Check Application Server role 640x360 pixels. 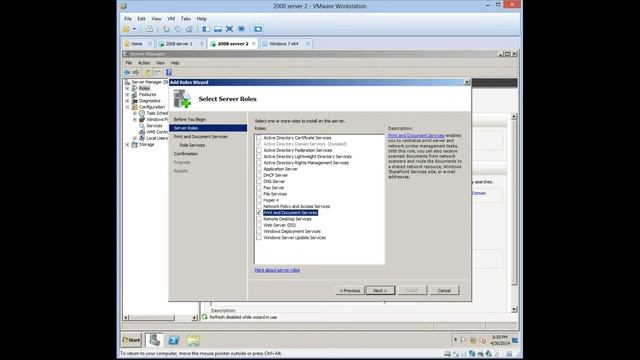pyautogui.click(x=259, y=169)
